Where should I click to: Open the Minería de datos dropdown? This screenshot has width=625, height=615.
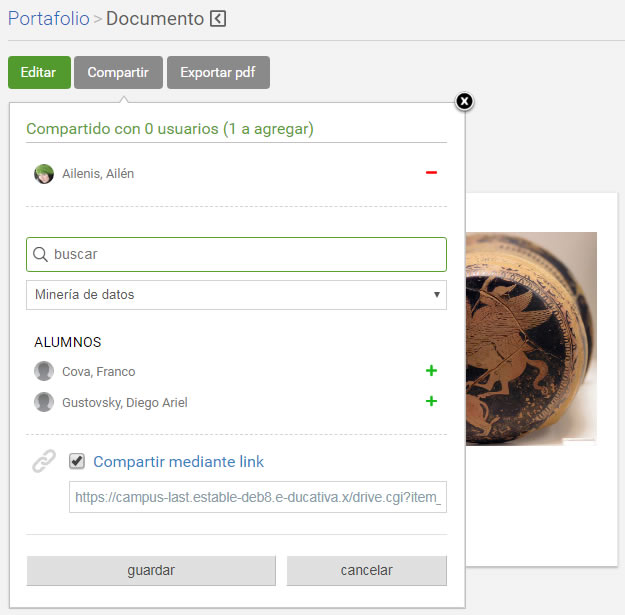pyautogui.click(x=236, y=295)
